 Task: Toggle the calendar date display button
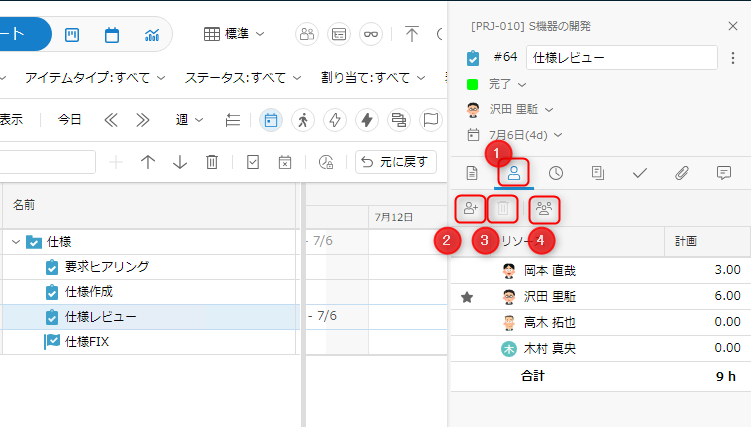click(x=270, y=120)
